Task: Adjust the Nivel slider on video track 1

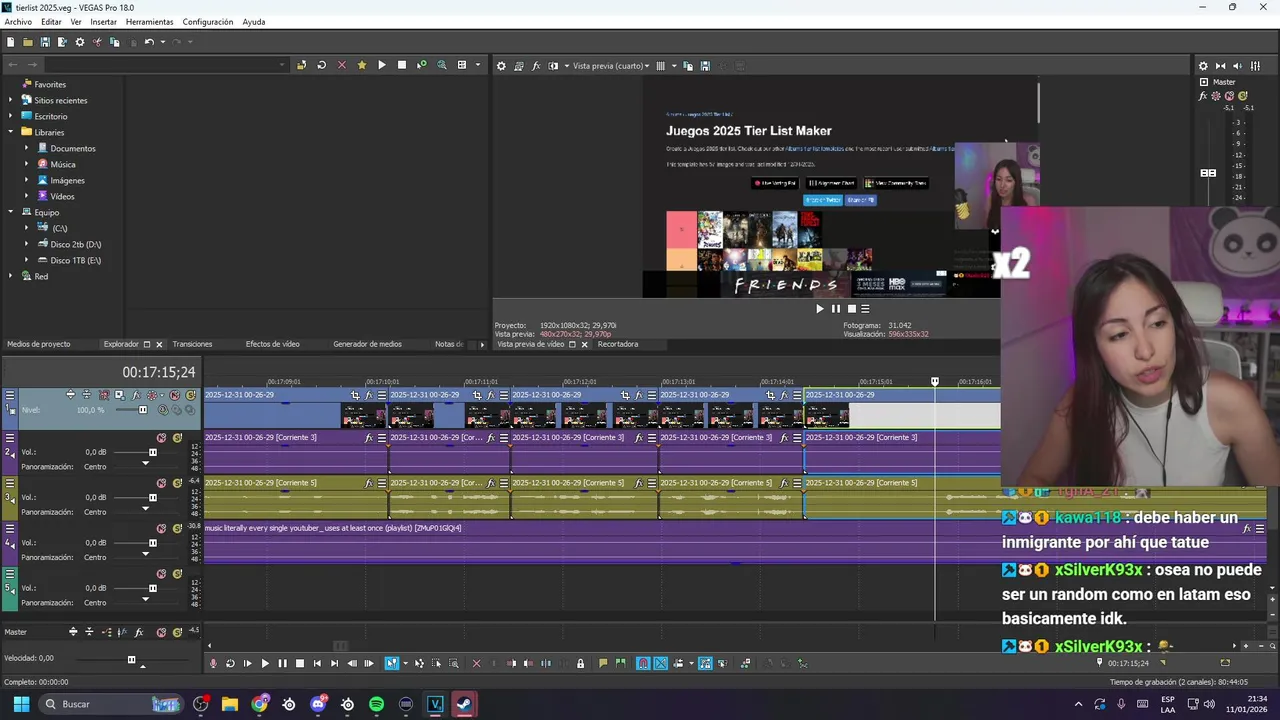Action: (142, 410)
